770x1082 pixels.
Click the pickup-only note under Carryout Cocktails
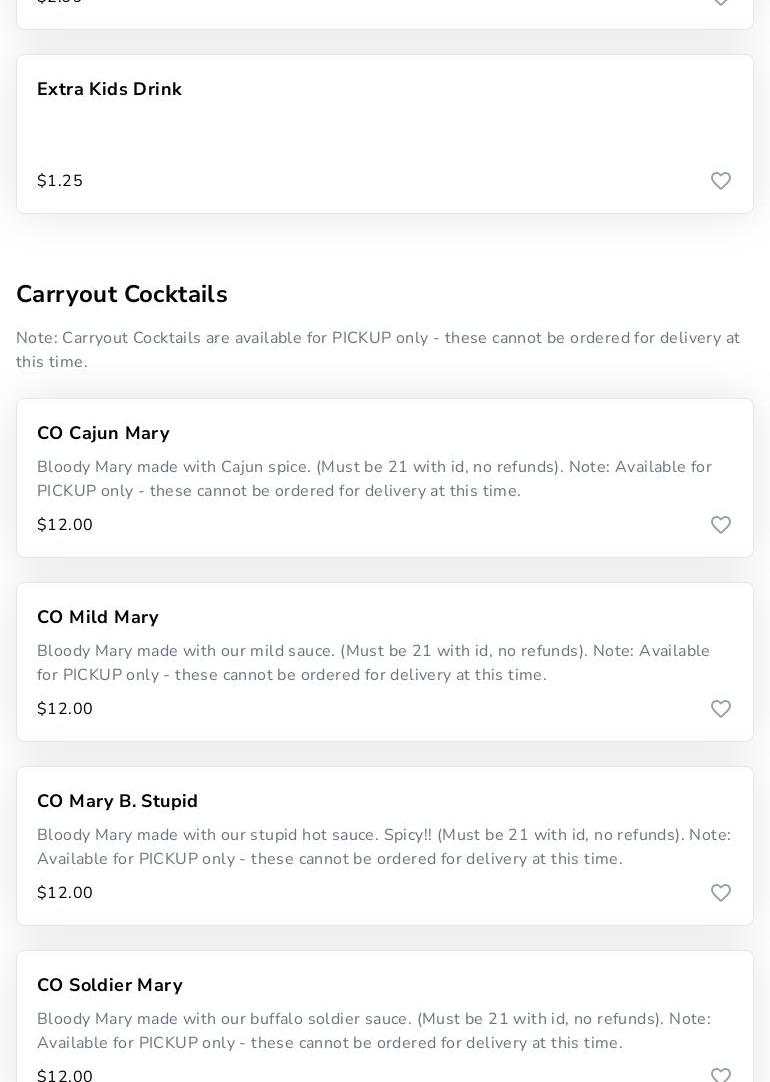[378, 350]
